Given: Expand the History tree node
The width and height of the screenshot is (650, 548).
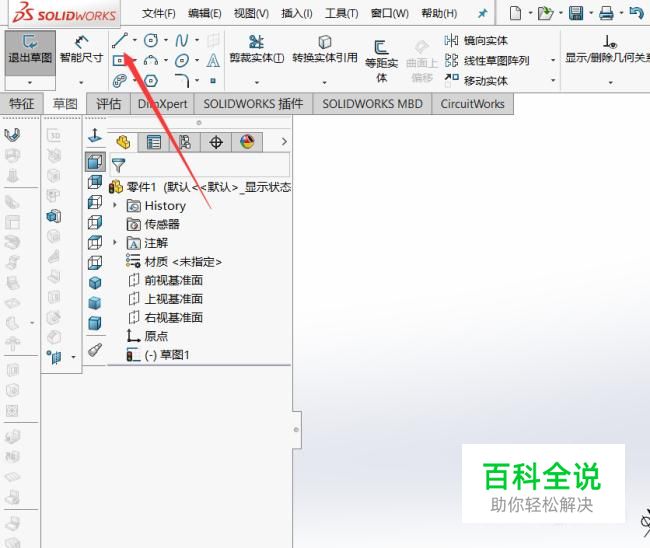Looking at the screenshot, I should pyautogui.click(x=115, y=205).
